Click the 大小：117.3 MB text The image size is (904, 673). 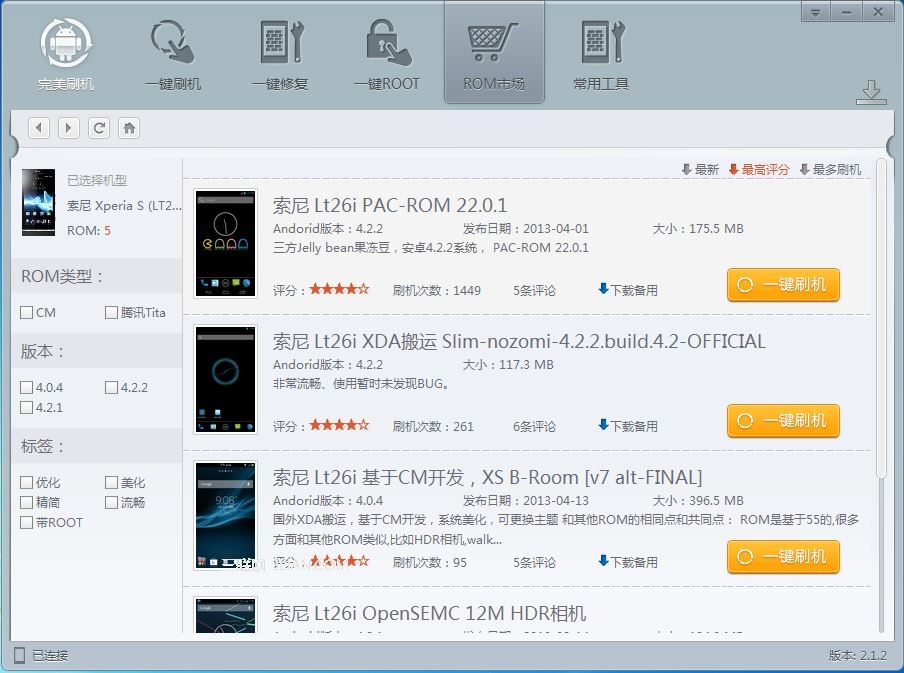coord(508,364)
